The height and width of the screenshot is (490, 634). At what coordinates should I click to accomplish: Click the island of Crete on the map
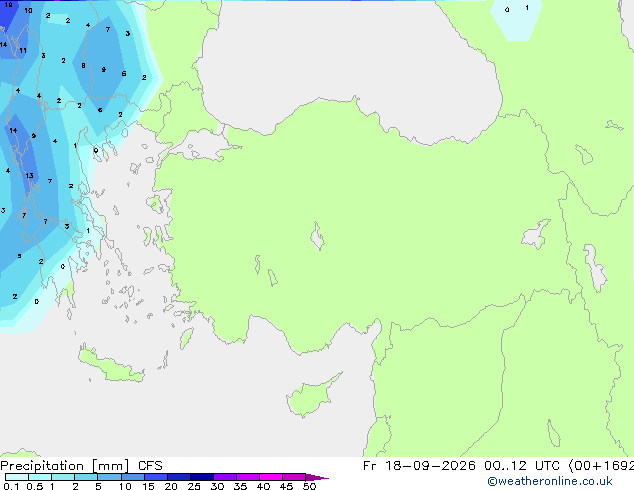click(x=111, y=366)
